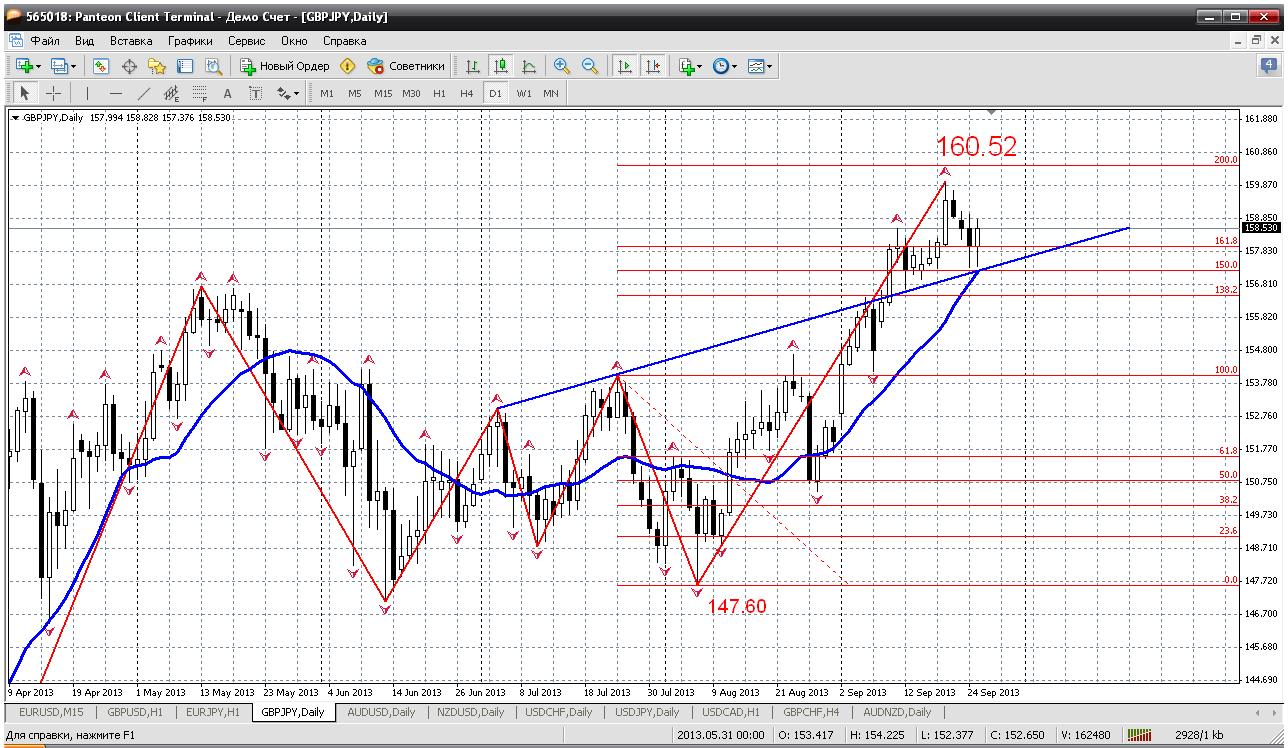1288x748 pixels.
Task: Select the M1 timeframe button
Action: 327,93
